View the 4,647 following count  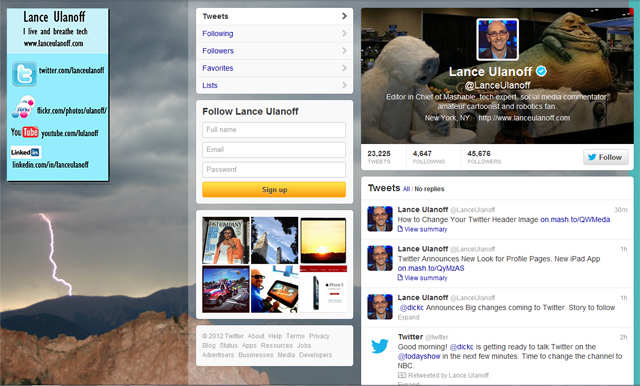pyautogui.click(x=429, y=157)
